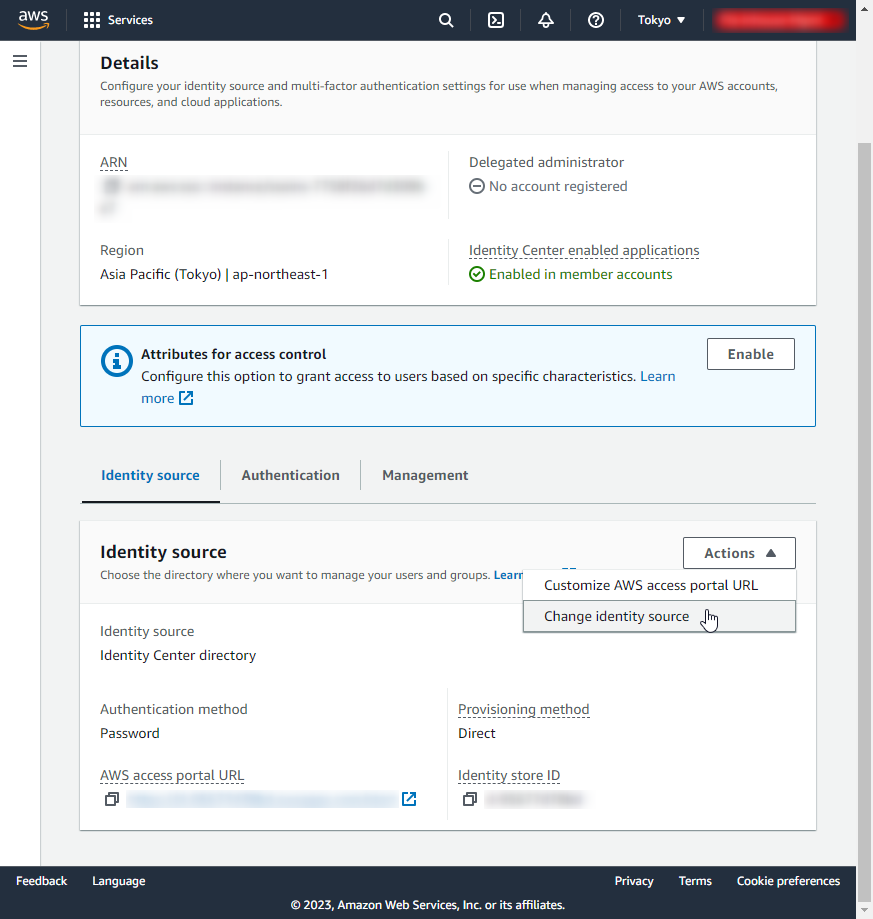
Task: Copy the Identity store ID
Action: coord(470,799)
